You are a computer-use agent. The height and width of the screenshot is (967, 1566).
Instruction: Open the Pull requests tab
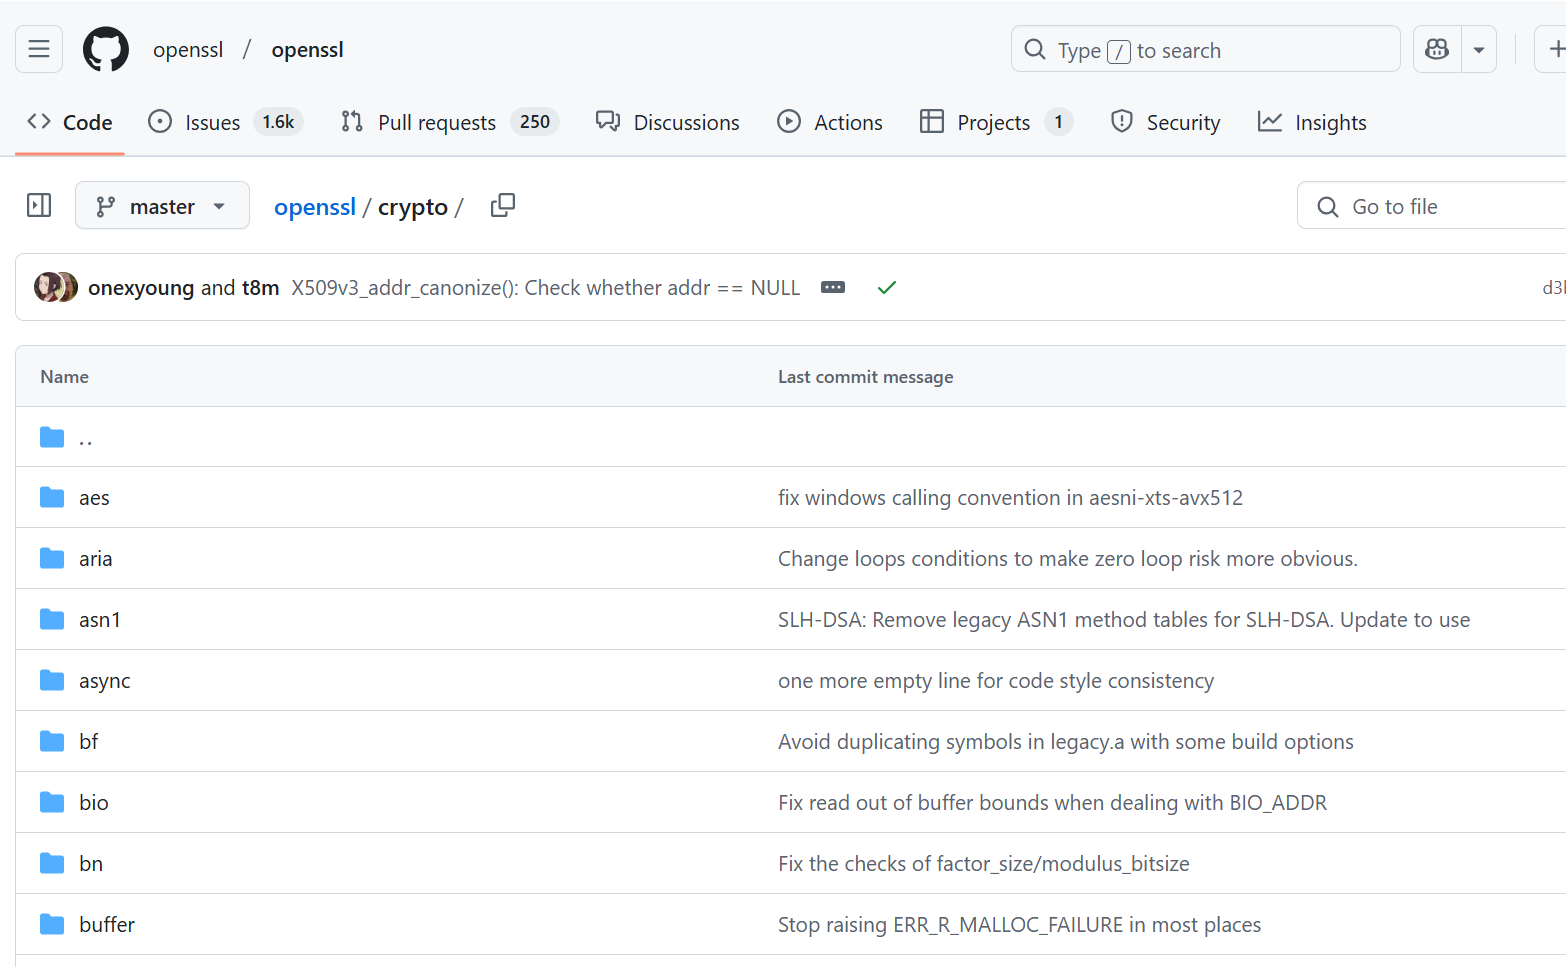(x=449, y=122)
